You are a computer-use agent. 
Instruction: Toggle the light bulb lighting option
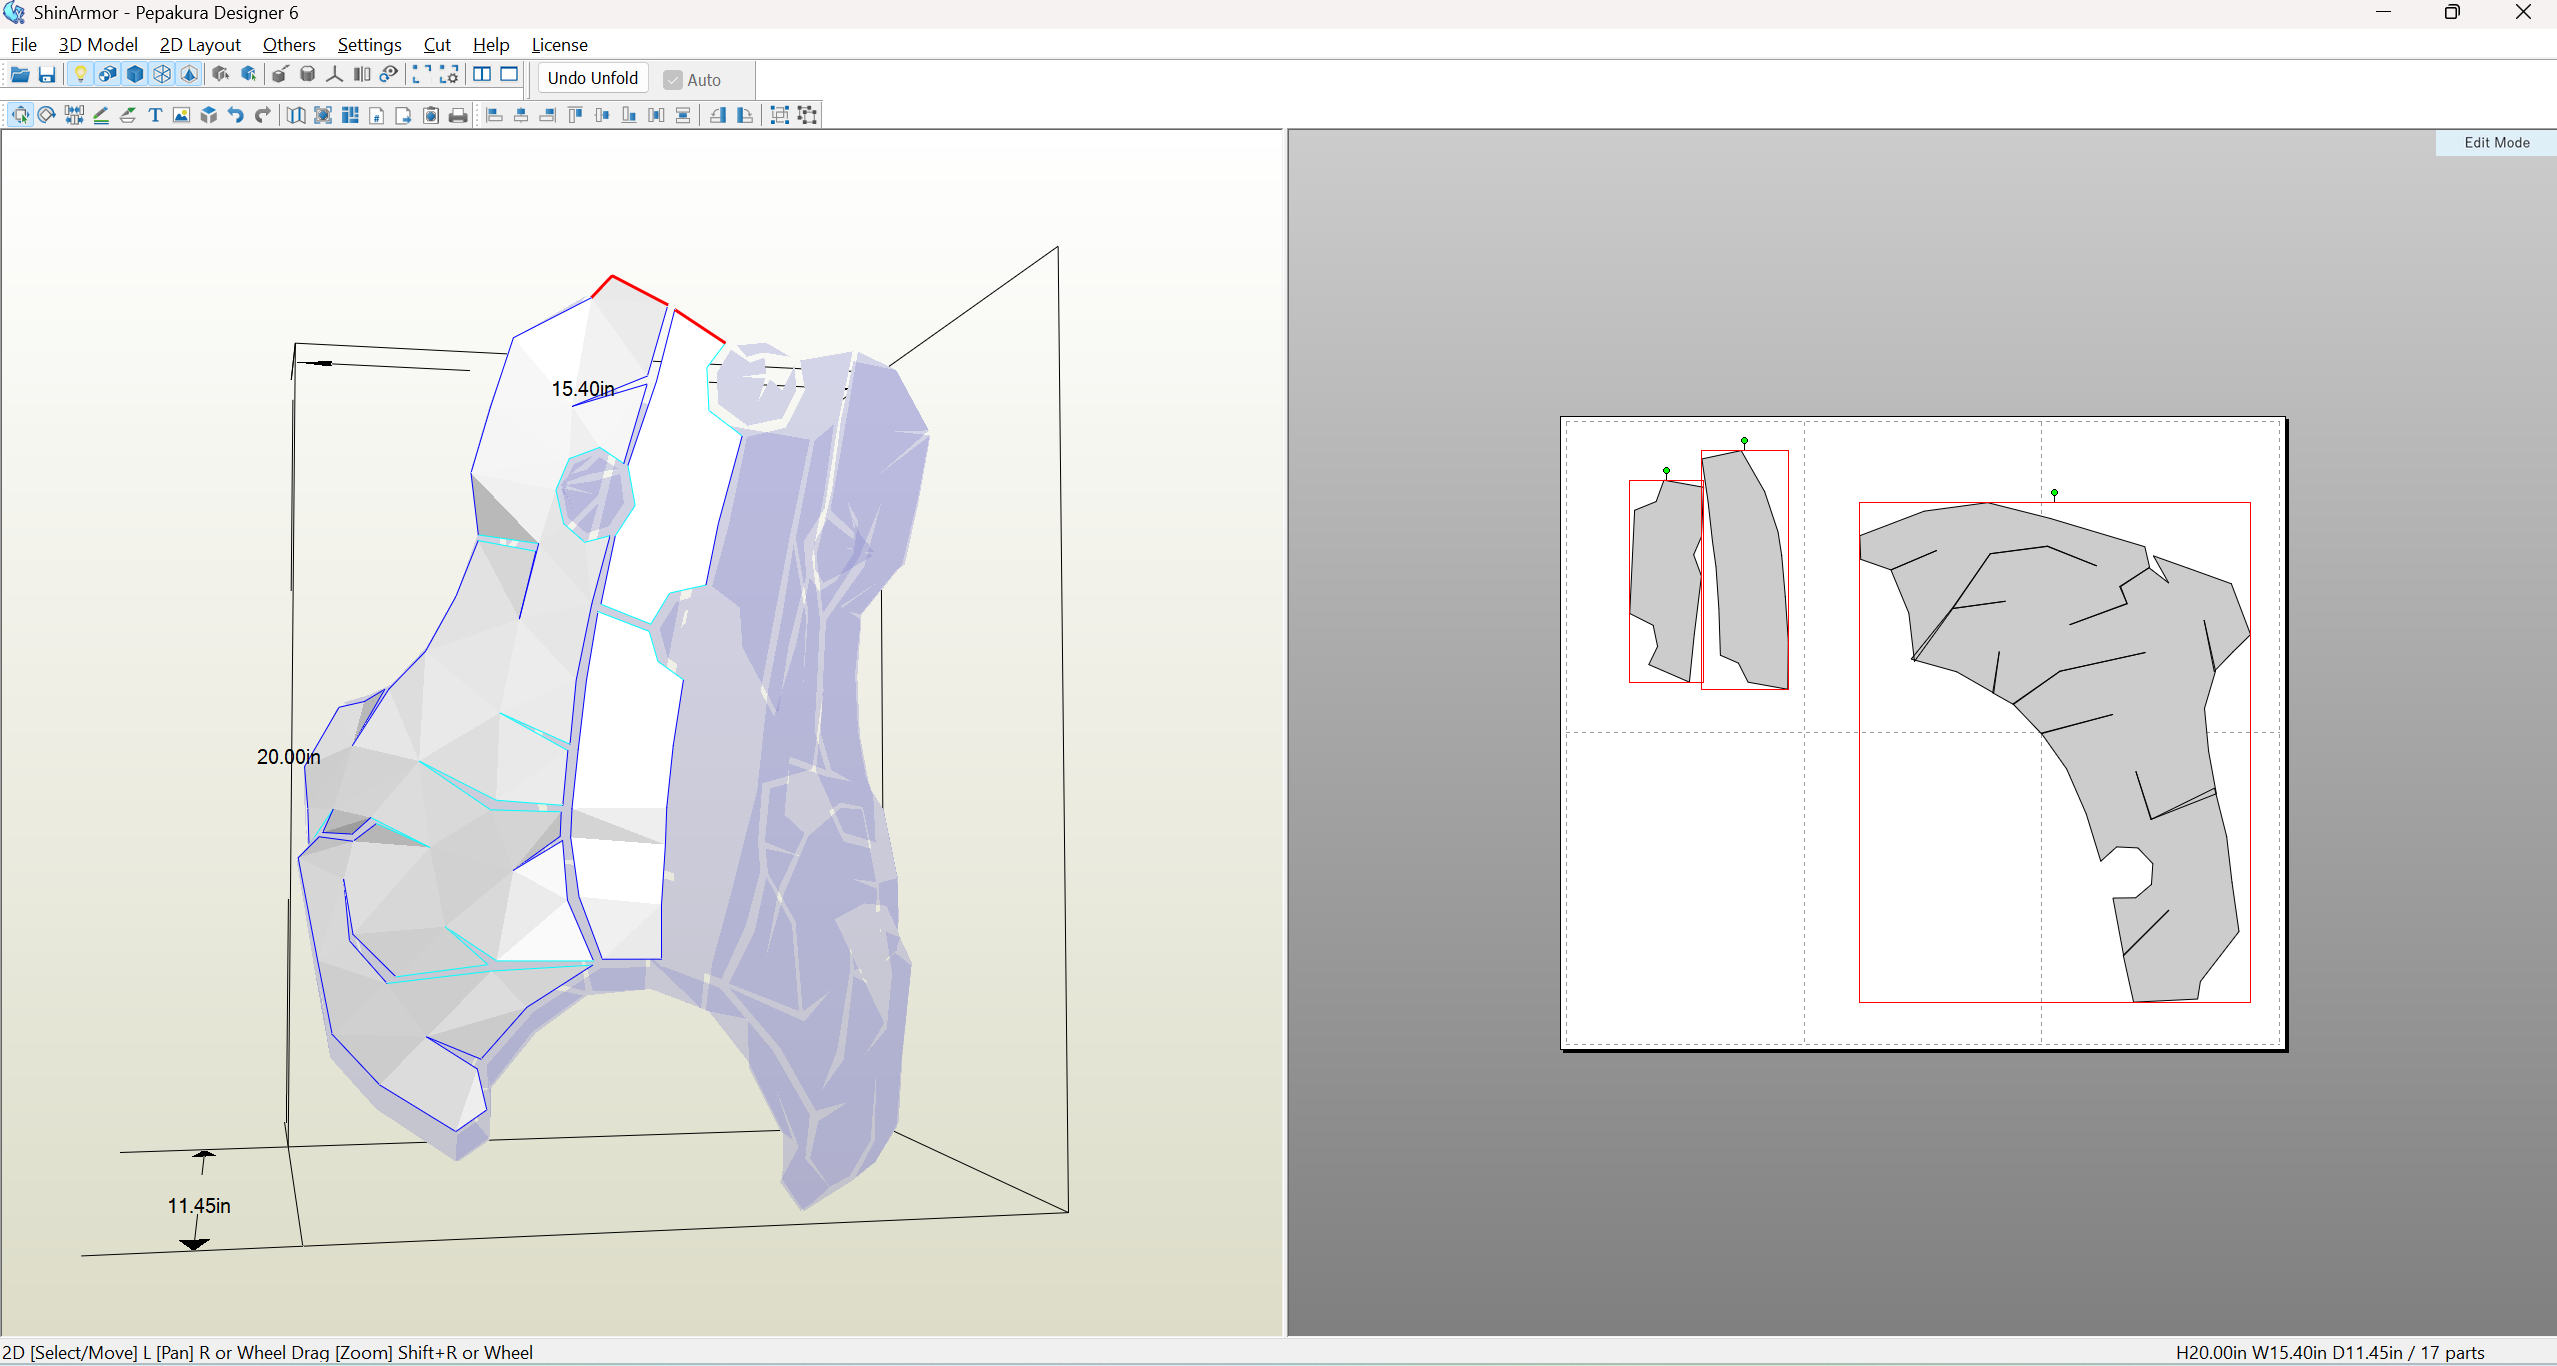coord(81,75)
